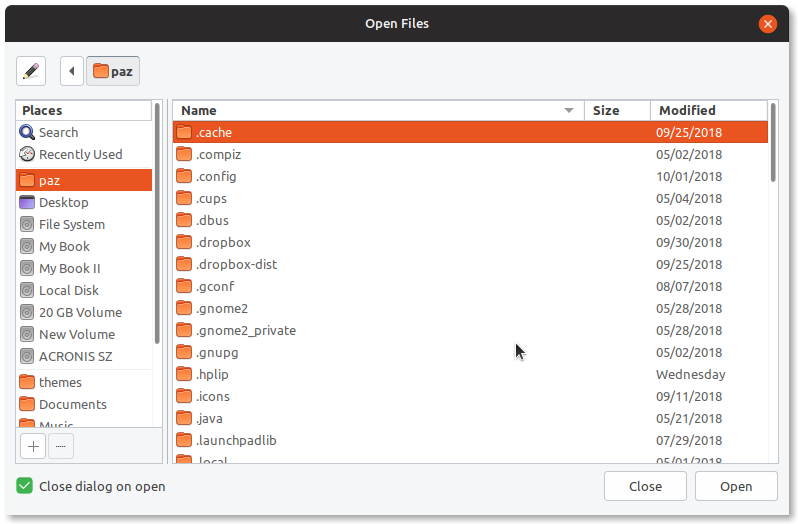Select Desktop in Places sidebar

point(84,202)
